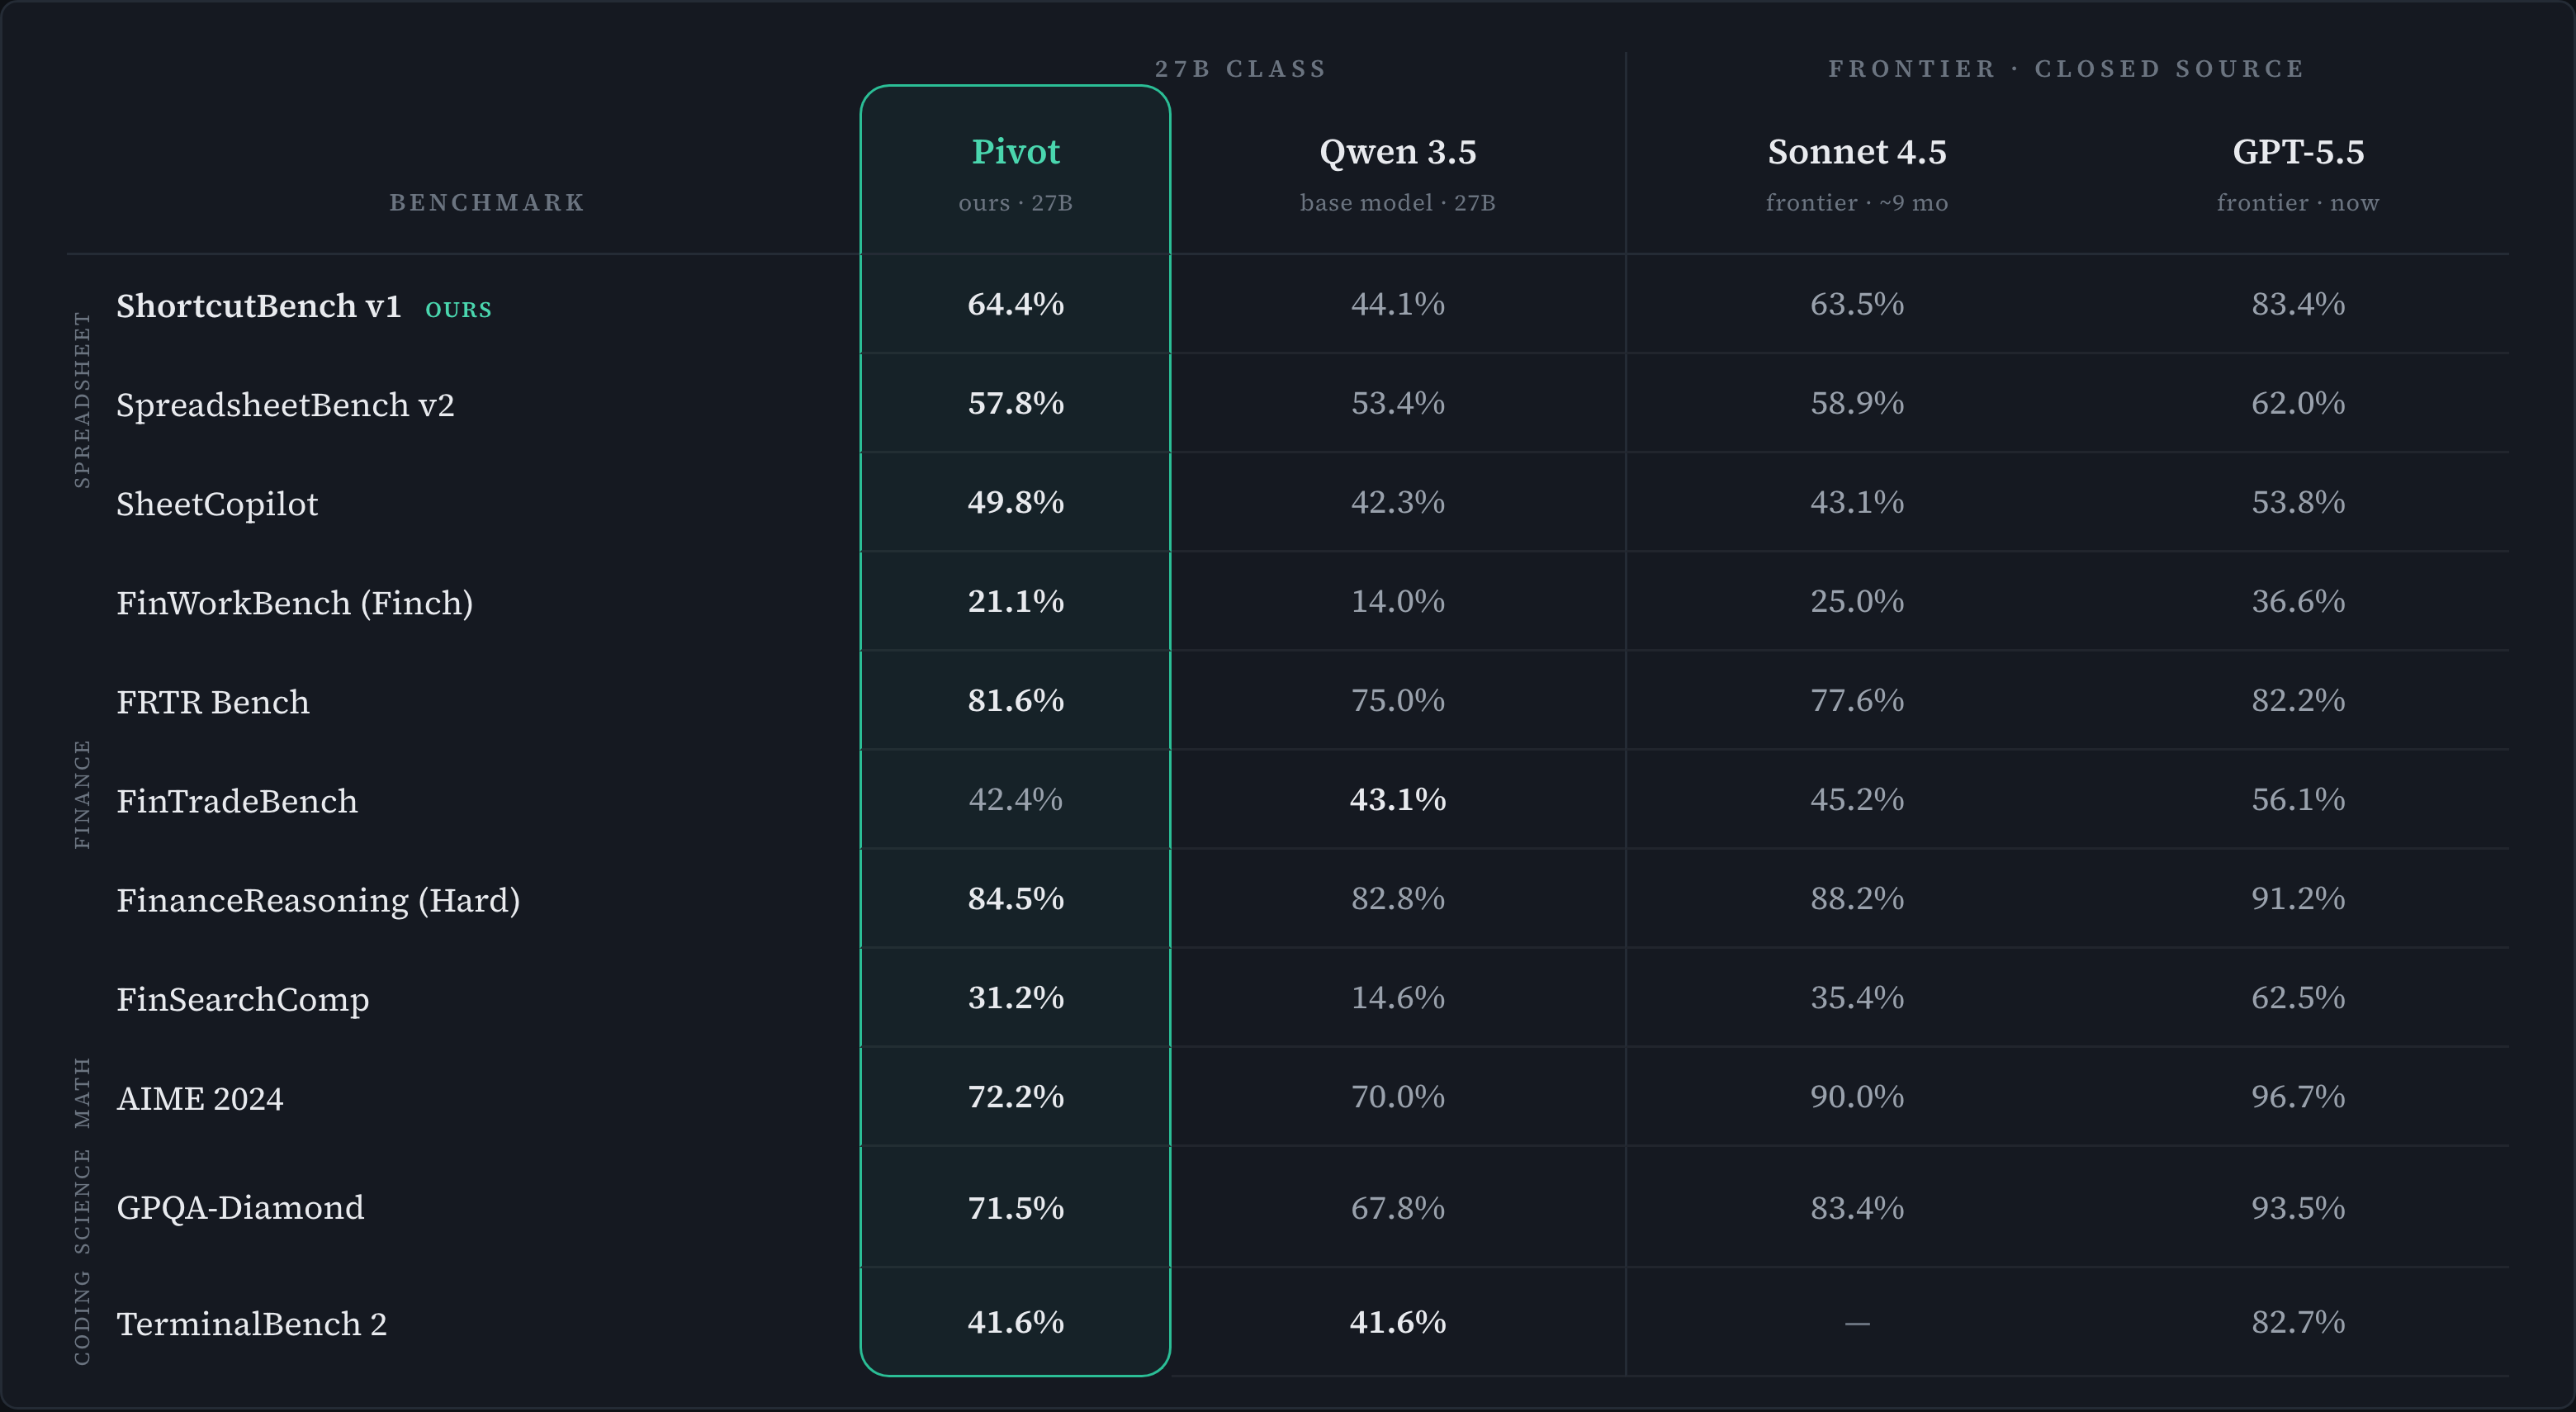Click GPT-5.5's 93.5% GPQA-Diamond score
The image size is (2576, 1412).
pyautogui.click(x=2298, y=1208)
